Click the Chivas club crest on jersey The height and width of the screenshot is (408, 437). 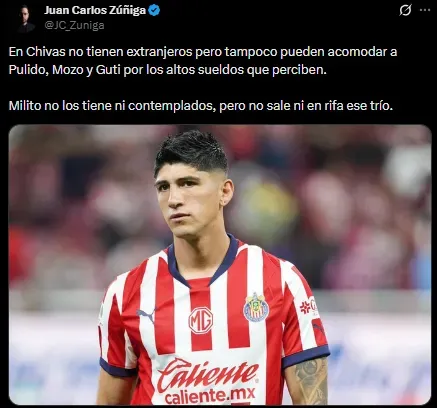pyautogui.click(x=256, y=307)
